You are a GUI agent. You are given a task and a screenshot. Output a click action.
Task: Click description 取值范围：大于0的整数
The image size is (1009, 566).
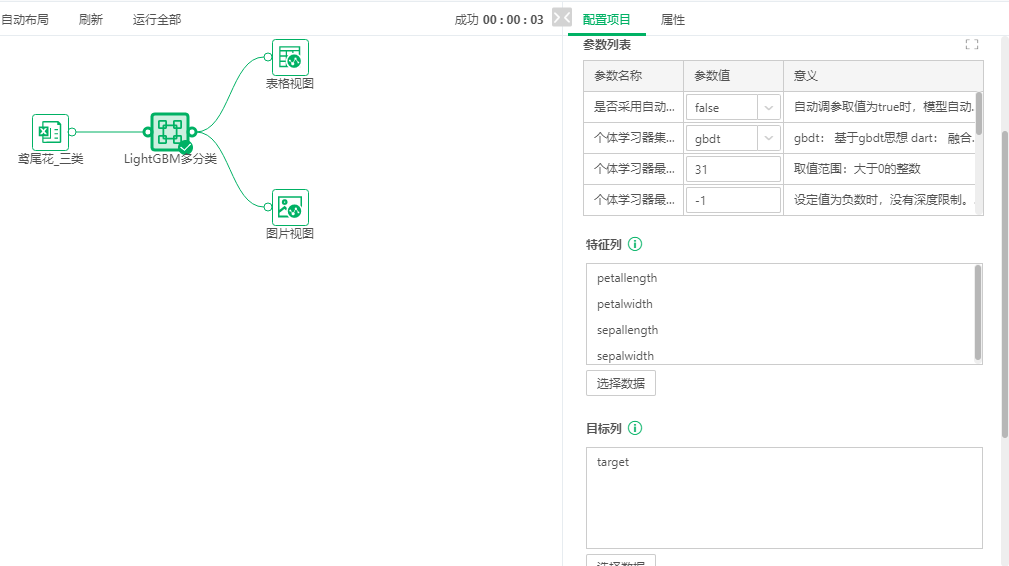tap(857, 169)
